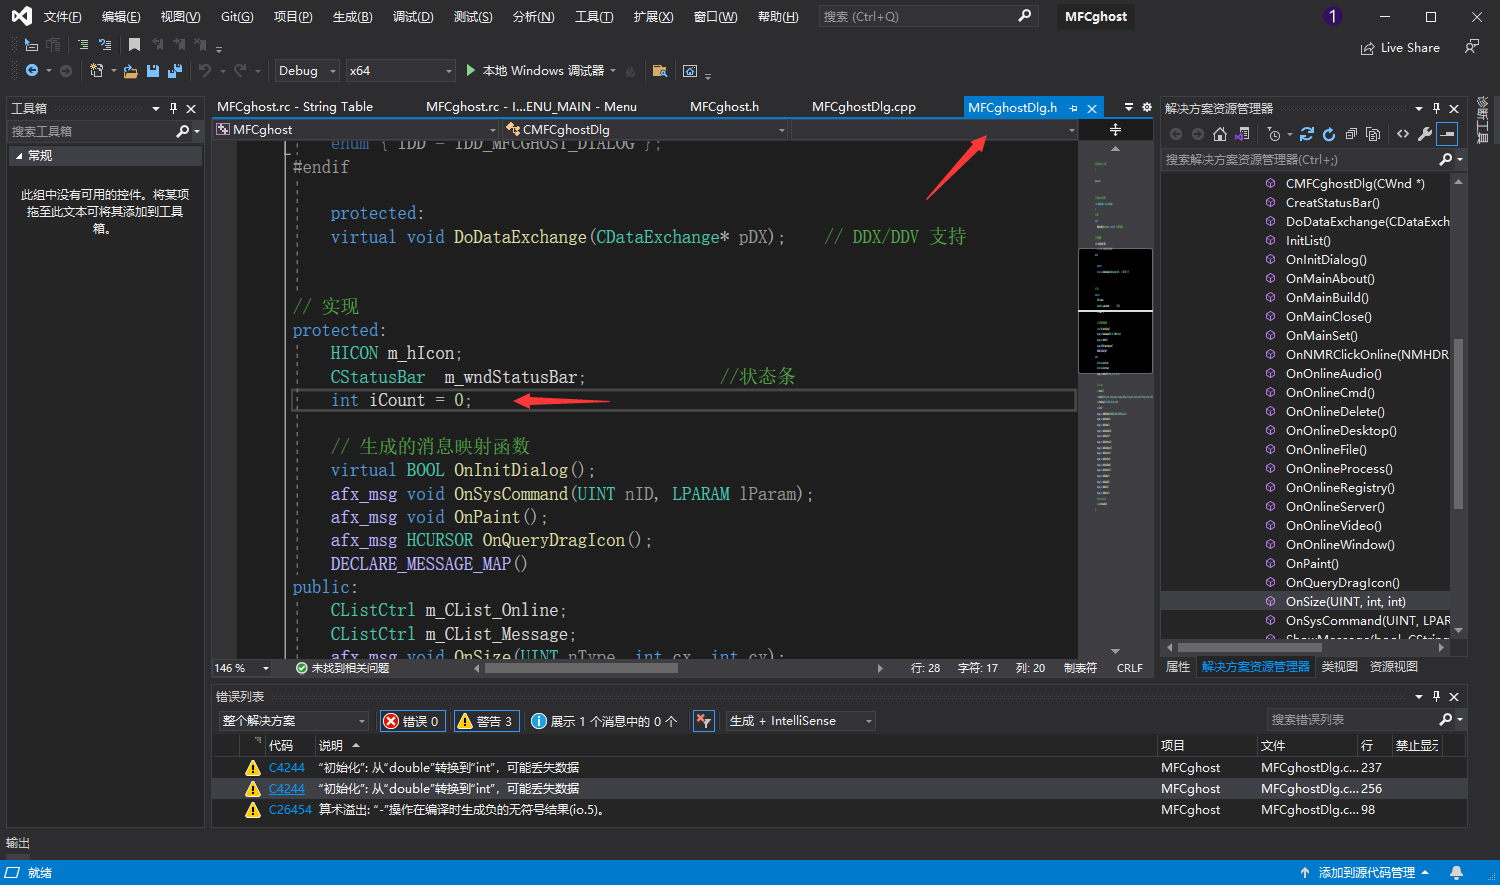Open the x64 platform dropdown

(x=400, y=71)
